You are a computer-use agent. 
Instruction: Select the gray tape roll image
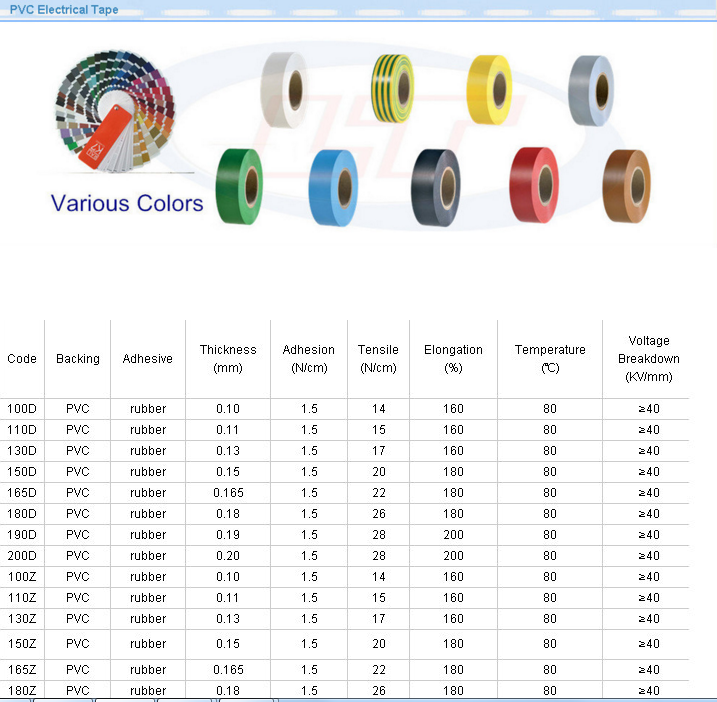point(591,91)
